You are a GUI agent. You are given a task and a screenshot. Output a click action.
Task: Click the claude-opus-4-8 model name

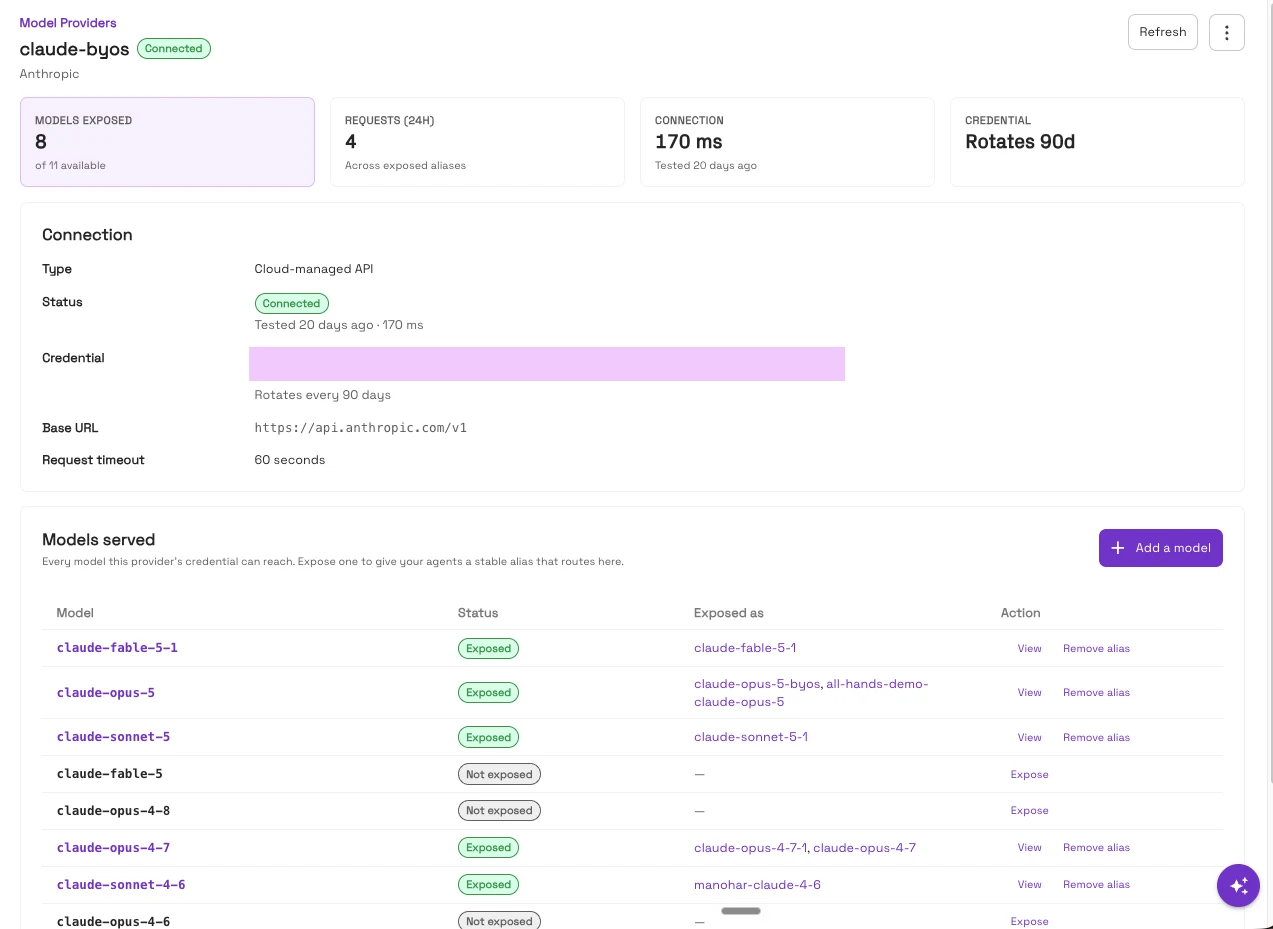pyautogui.click(x=113, y=811)
